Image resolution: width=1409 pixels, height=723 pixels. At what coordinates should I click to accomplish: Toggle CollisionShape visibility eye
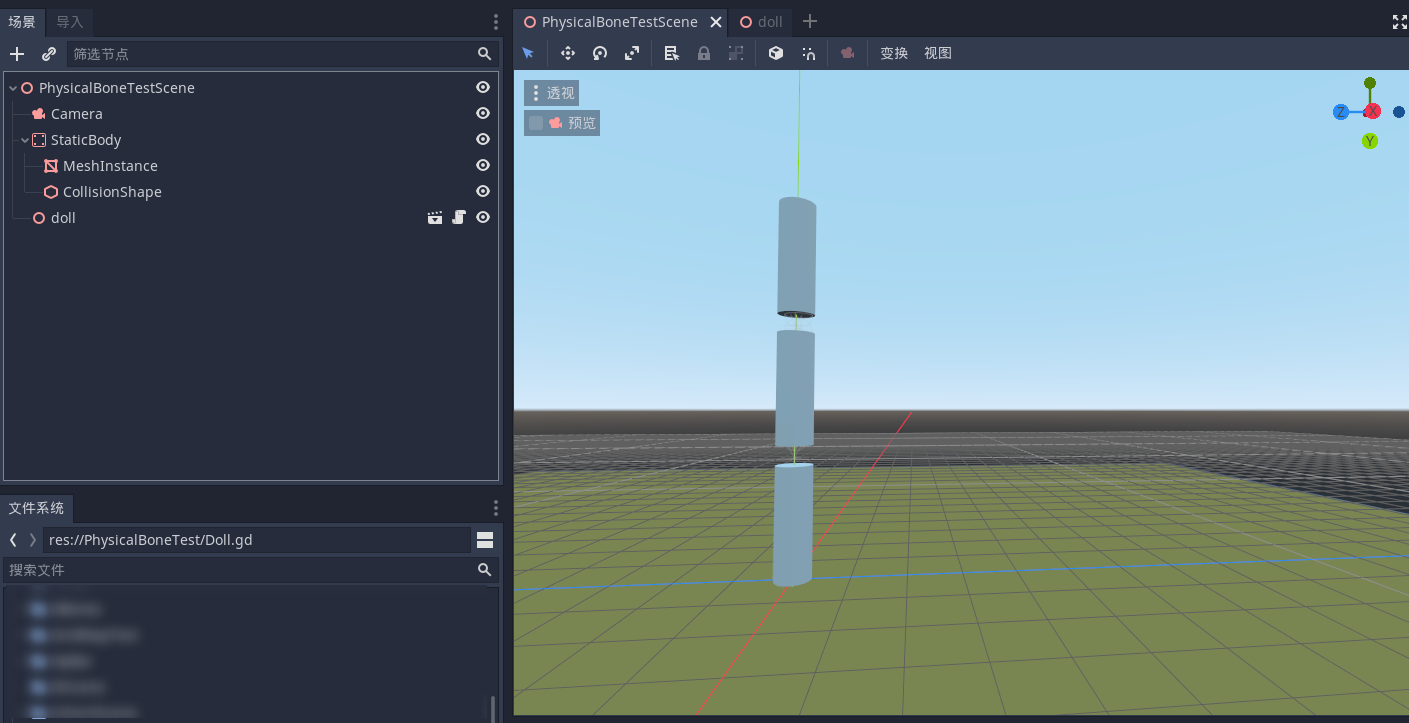coord(483,191)
